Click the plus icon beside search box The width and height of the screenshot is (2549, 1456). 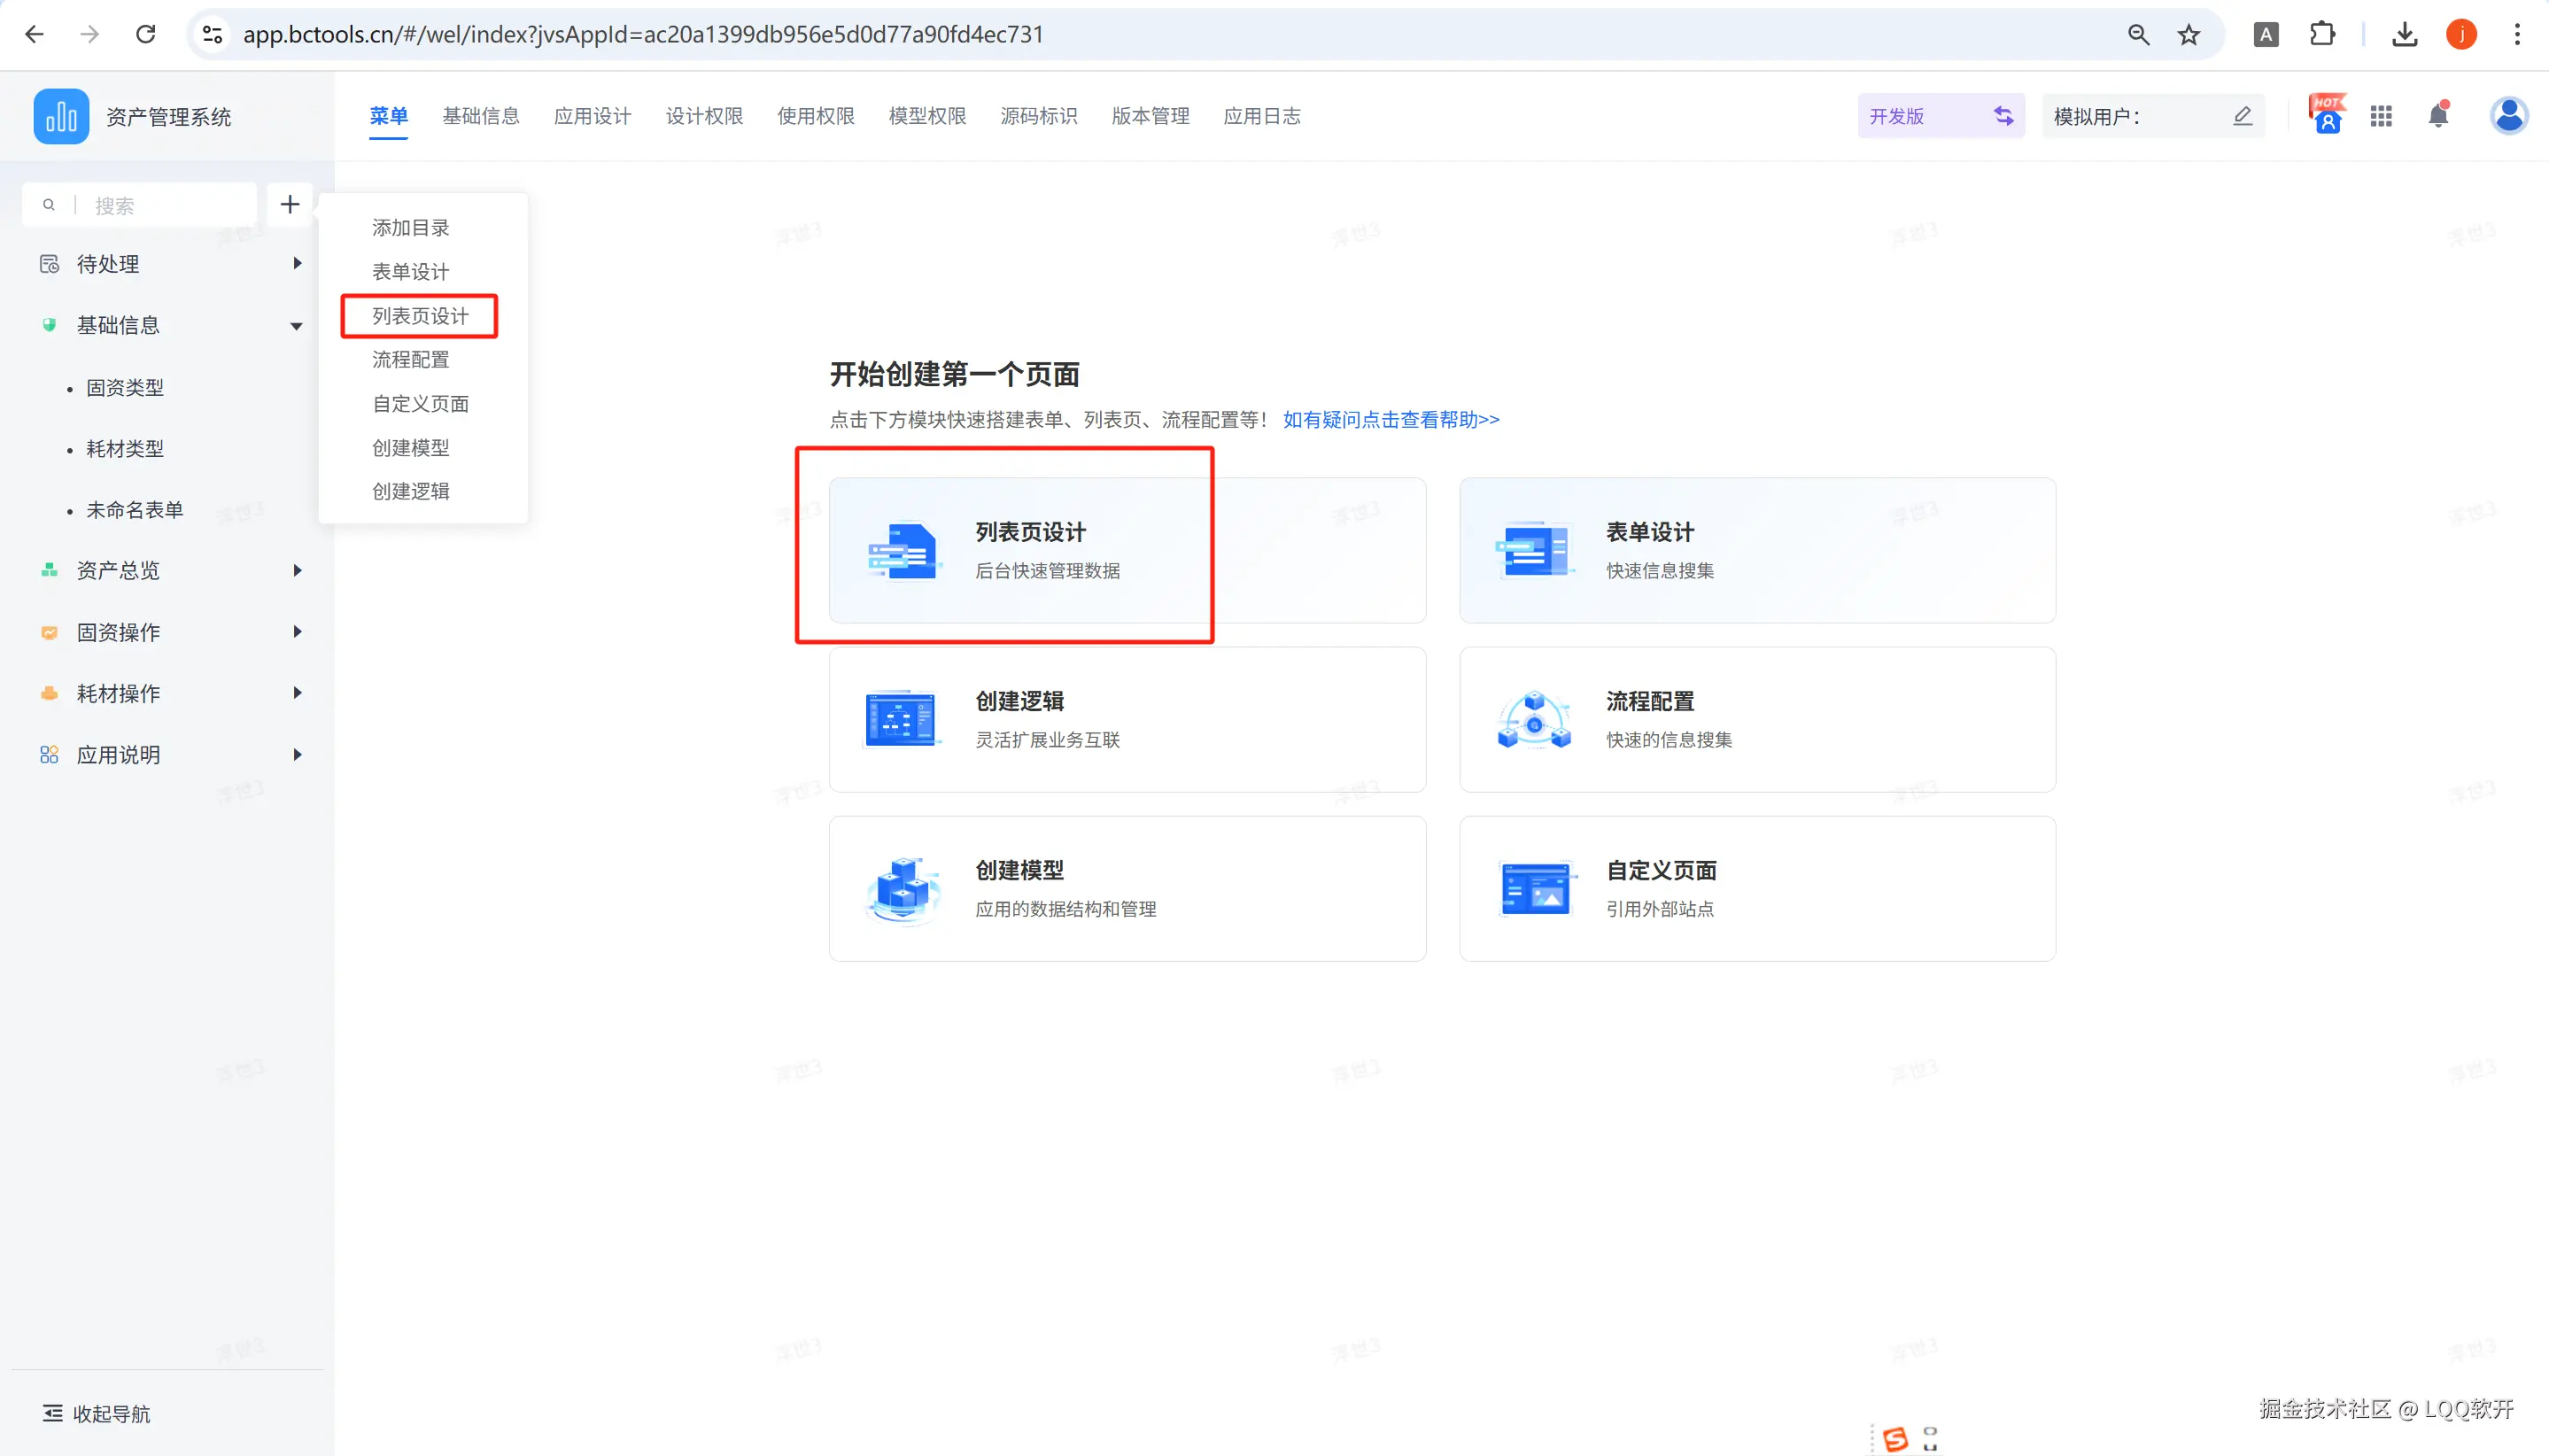point(290,205)
